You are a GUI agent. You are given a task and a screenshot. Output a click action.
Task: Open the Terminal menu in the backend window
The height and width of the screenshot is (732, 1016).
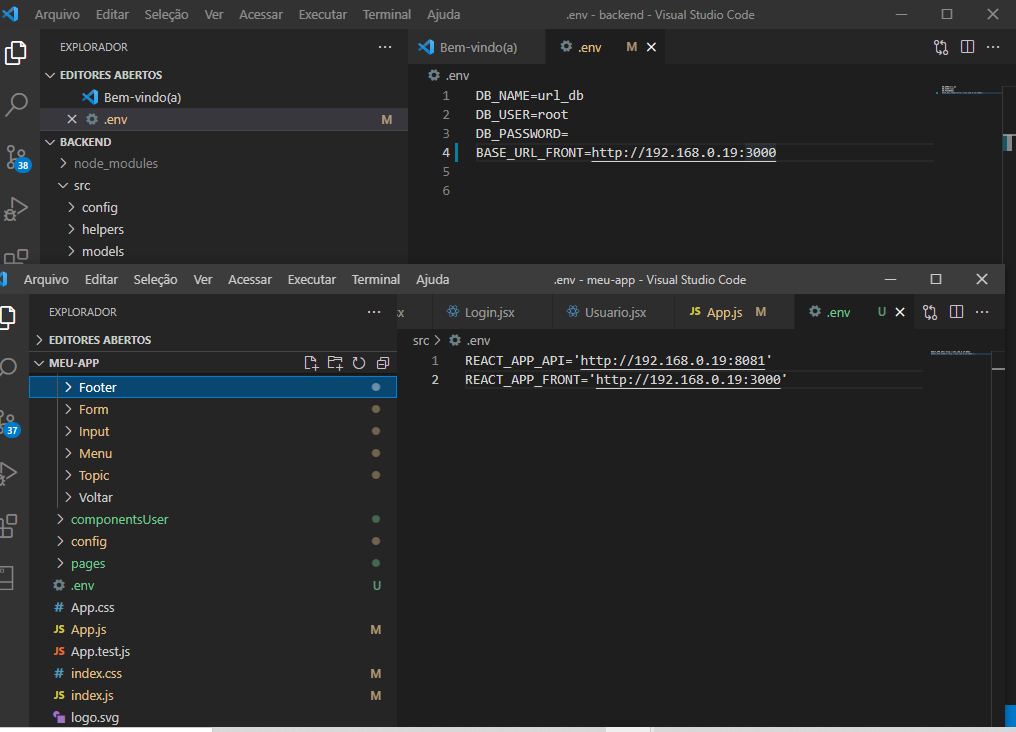coord(386,14)
